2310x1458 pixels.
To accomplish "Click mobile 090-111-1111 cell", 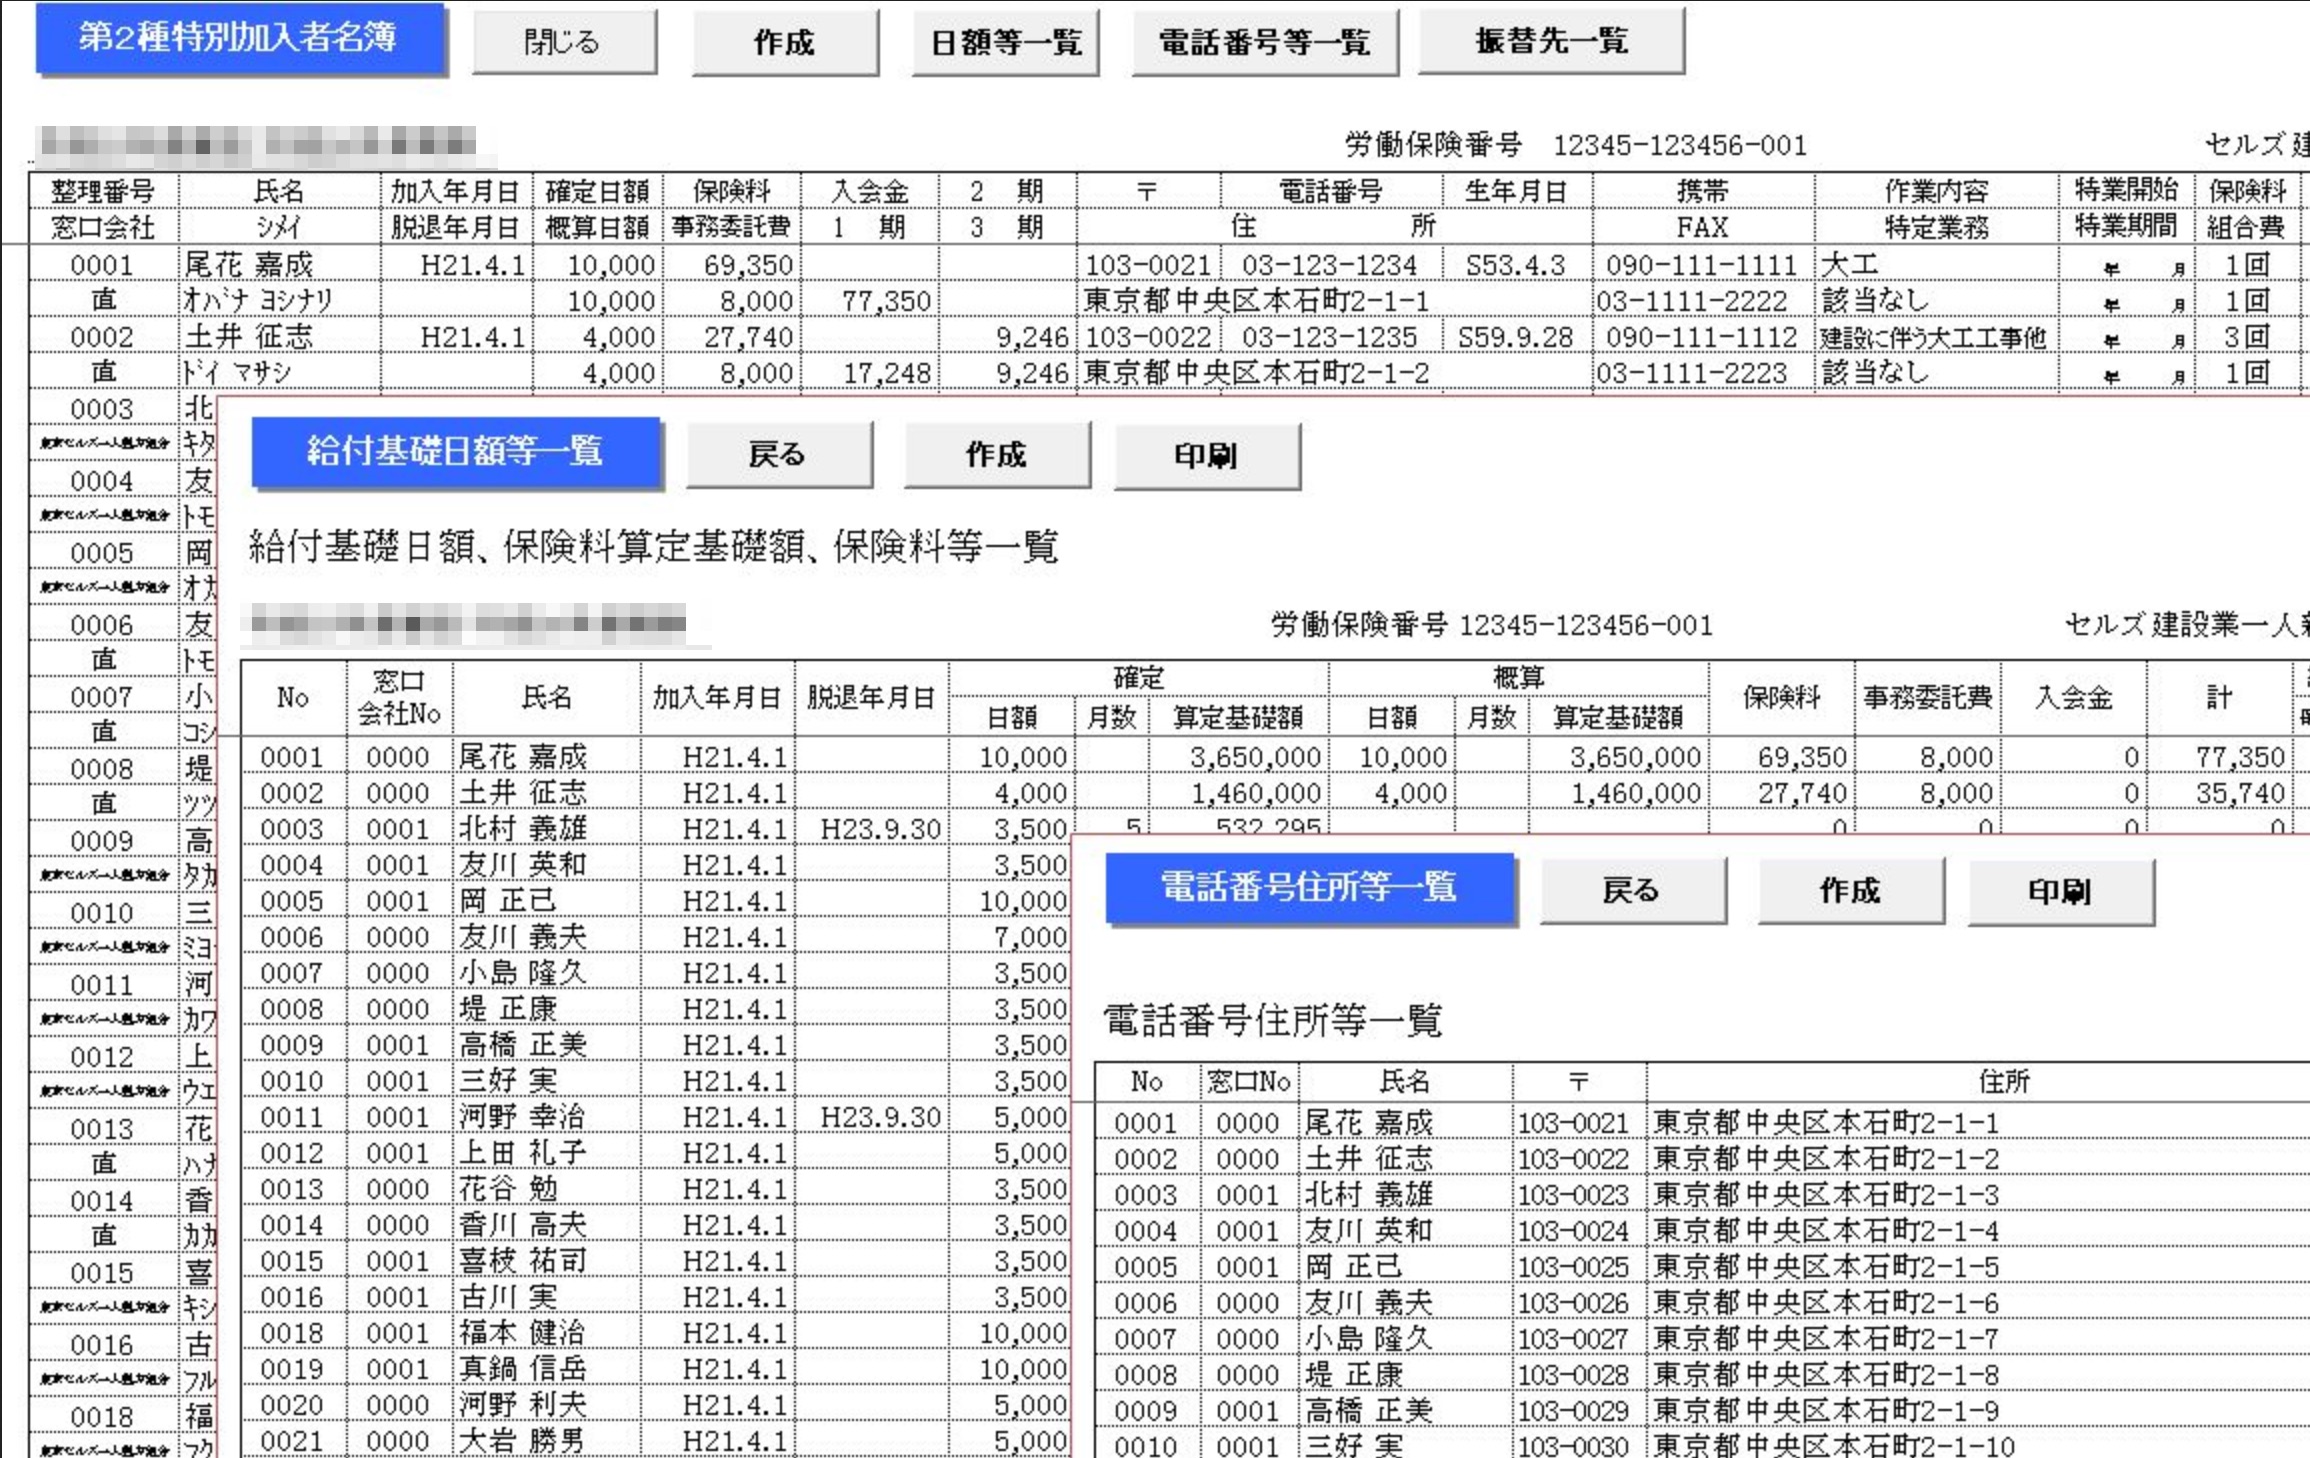I will pyautogui.click(x=1702, y=265).
